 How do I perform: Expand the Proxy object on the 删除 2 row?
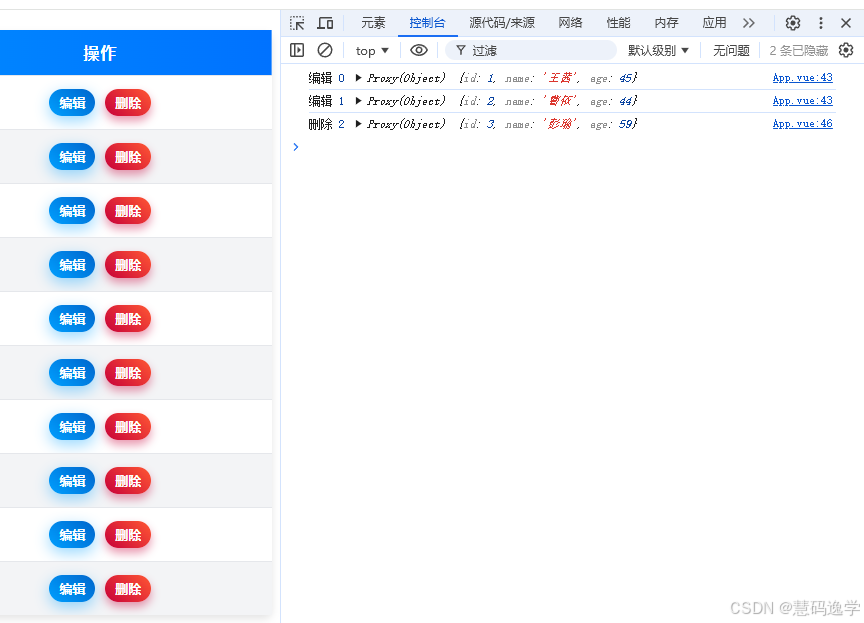(359, 124)
